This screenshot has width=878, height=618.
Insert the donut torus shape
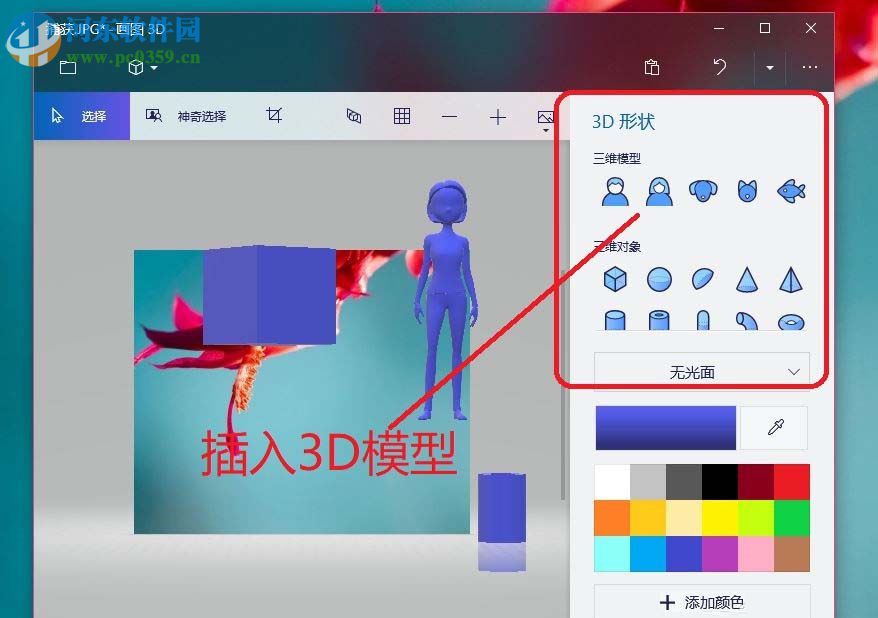(790, 320)
